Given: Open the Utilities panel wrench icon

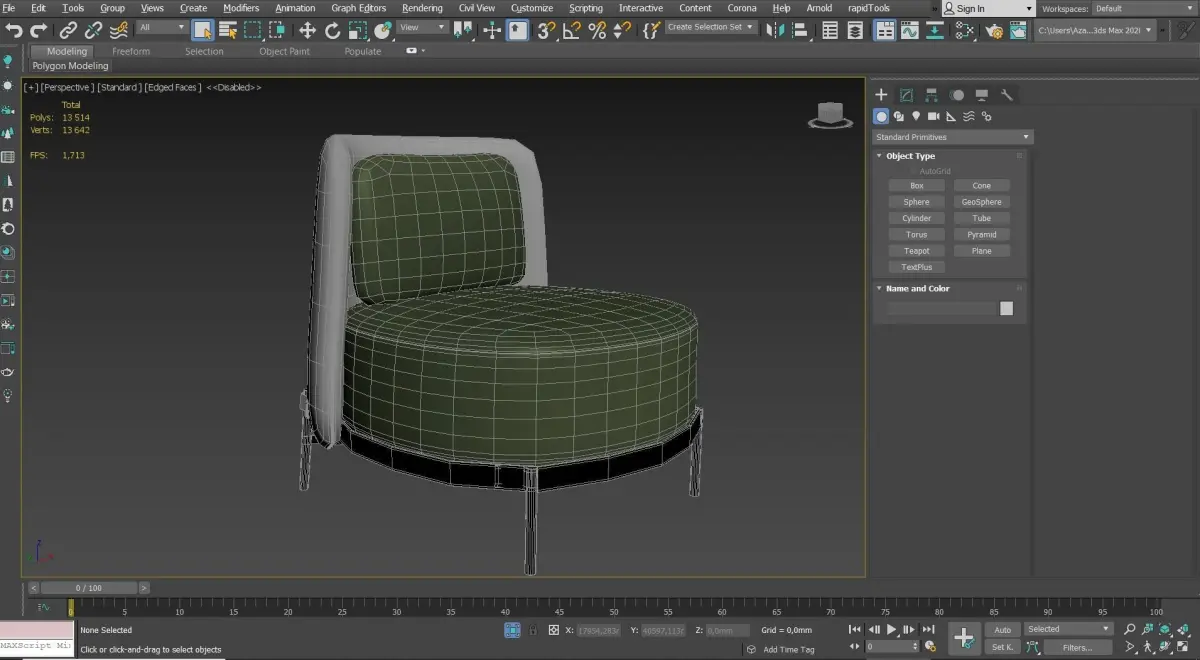Looking at the screenshot, I should pyautogui.click(x=1007, y=95).
